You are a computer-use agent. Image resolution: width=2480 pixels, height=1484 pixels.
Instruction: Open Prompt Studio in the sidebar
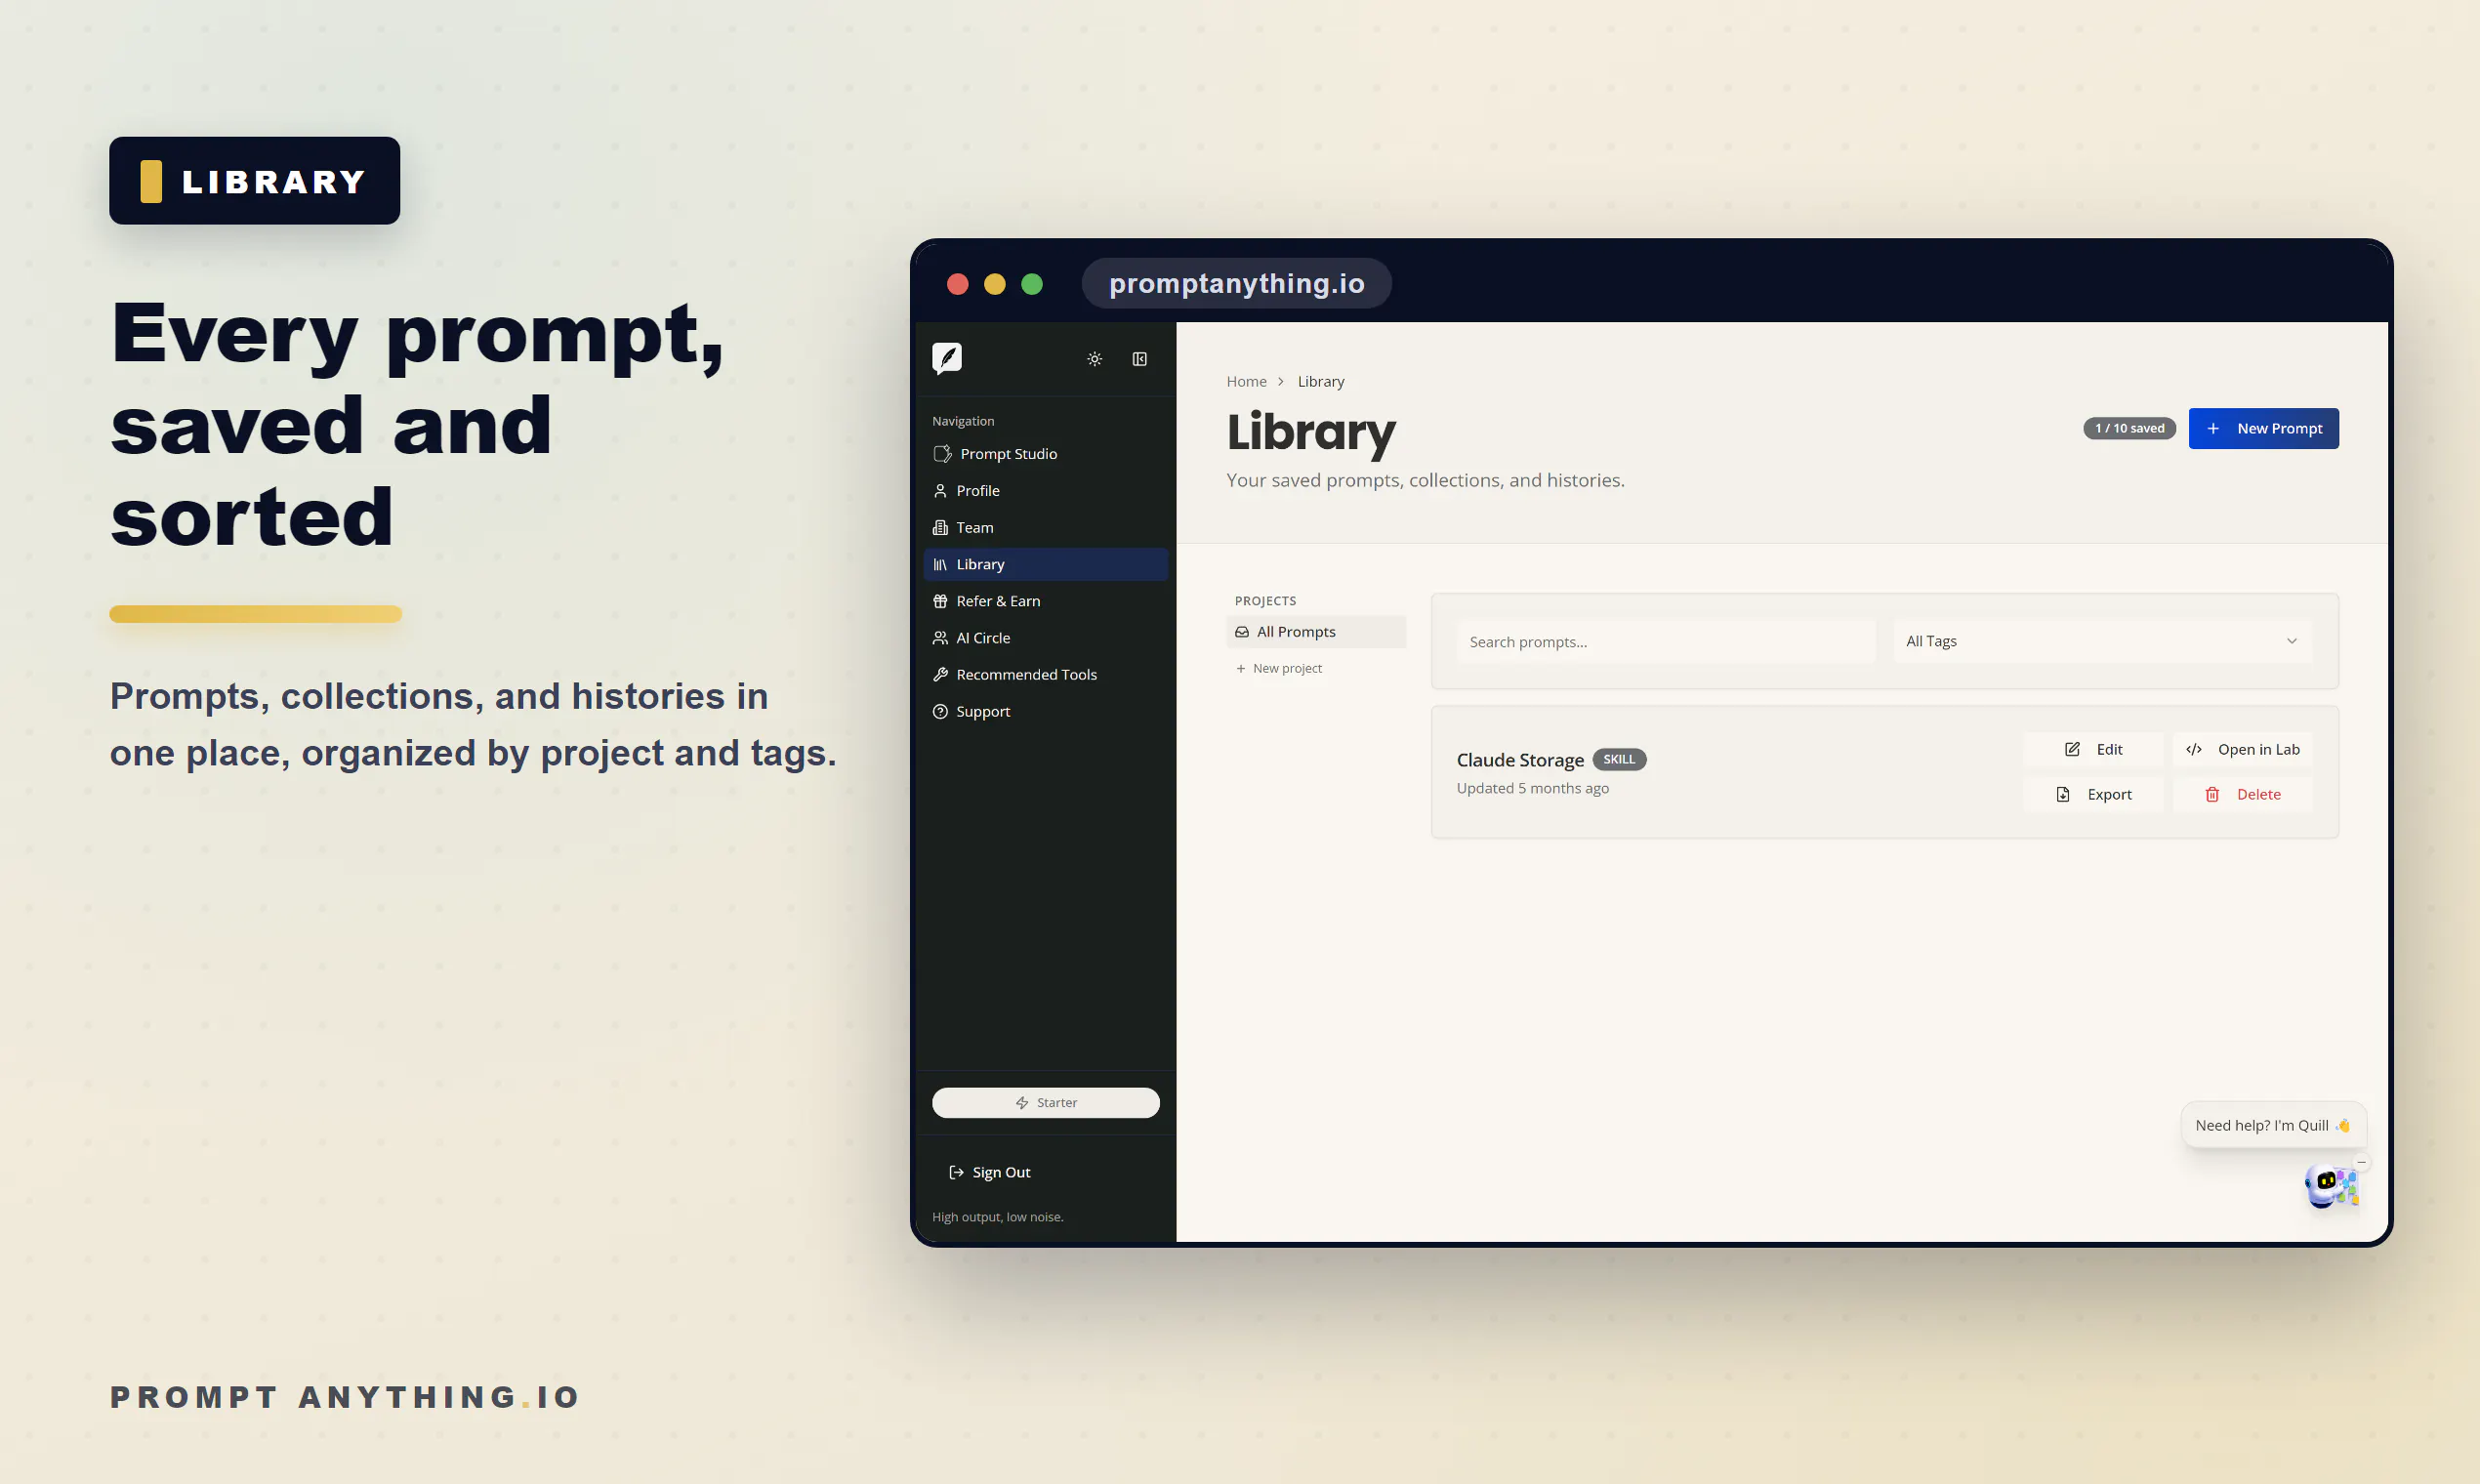[x=1045, y=454]
